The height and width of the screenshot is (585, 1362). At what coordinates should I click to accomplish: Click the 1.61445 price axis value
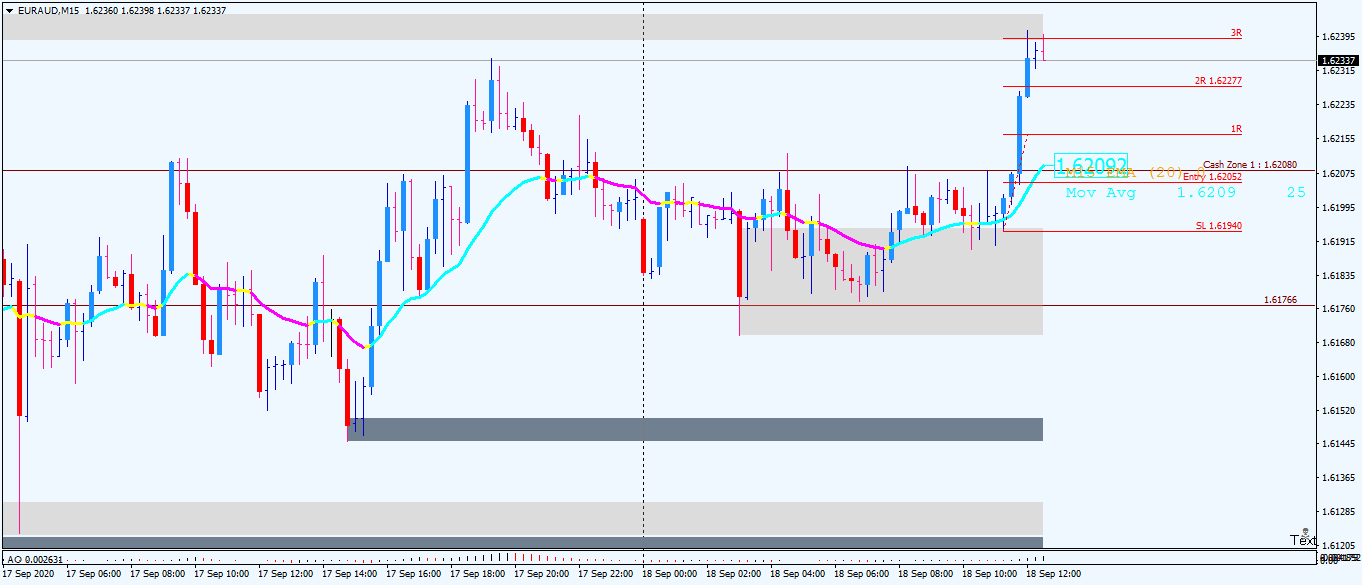click(1338, 443)
